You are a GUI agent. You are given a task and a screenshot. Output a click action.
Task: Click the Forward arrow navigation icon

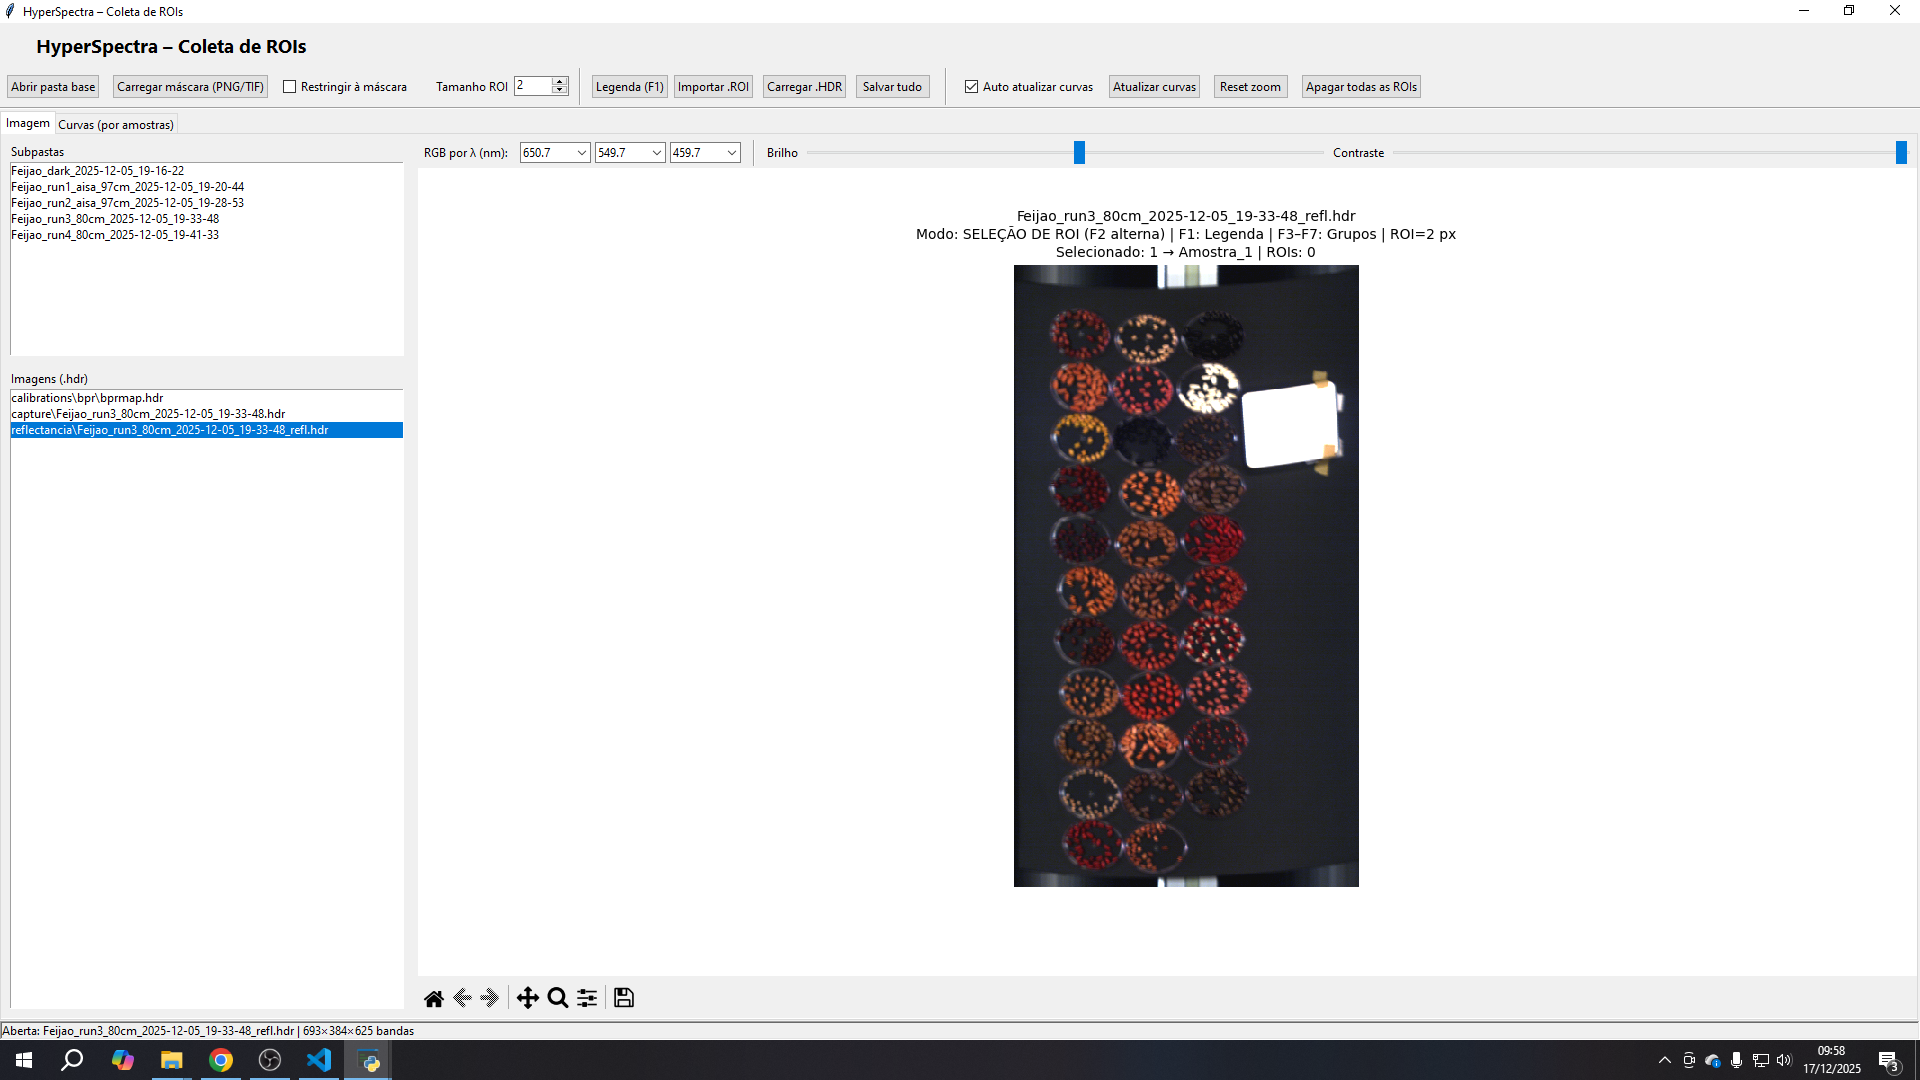[x=489, y=998]
